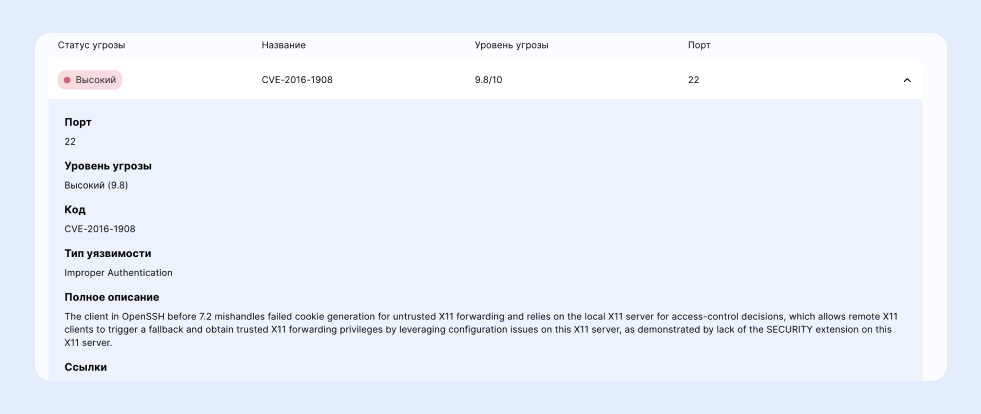The image size is (981, 414).
Task: Click the Ссылки section heading
Action: tap(86, 367)
